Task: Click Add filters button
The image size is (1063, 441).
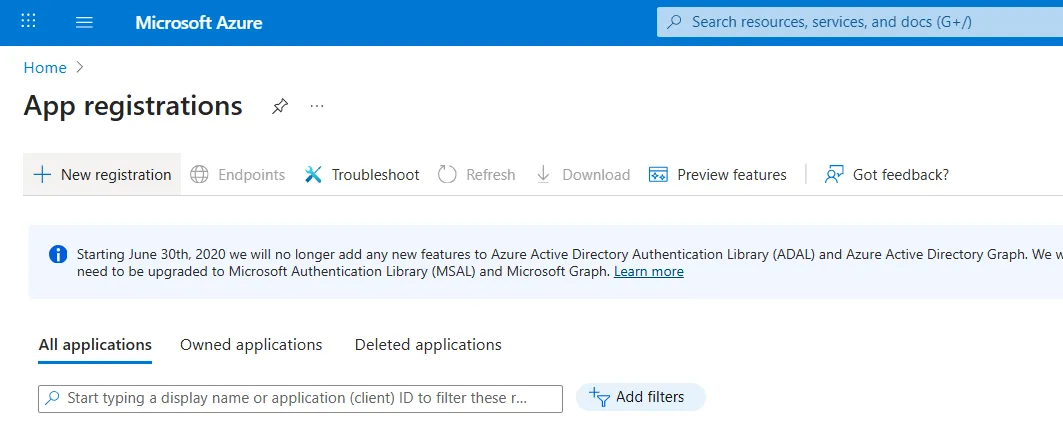Action: coord(641,397)
